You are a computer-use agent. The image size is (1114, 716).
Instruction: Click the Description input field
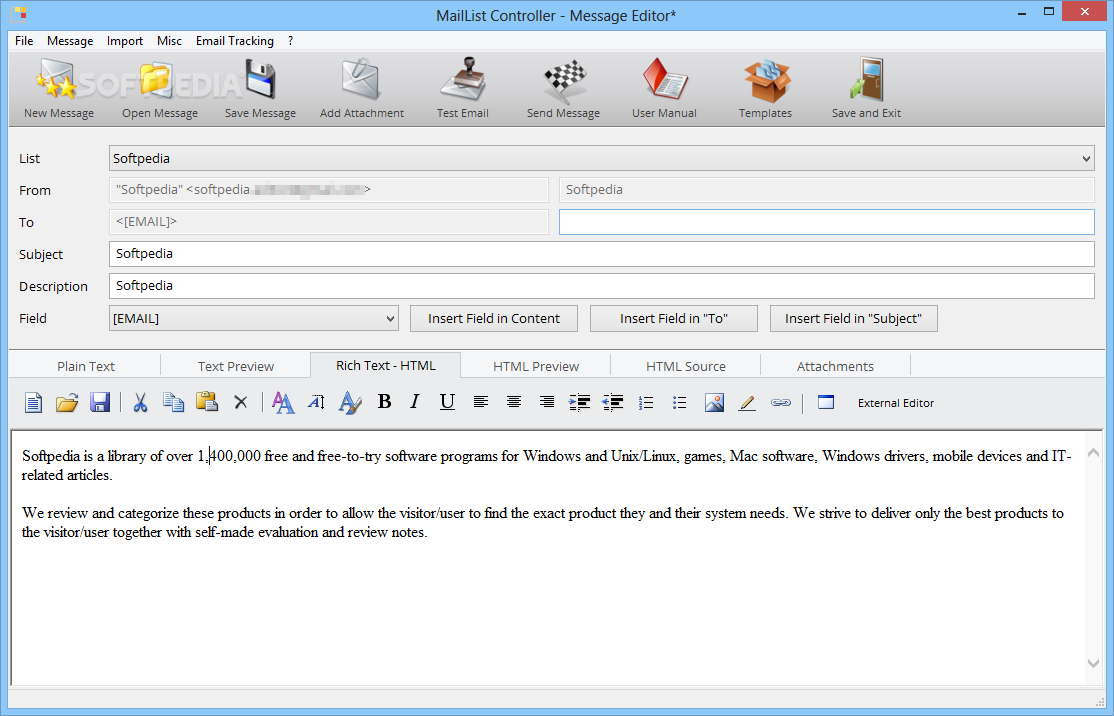pyautogui.click(x=602, y=286)
